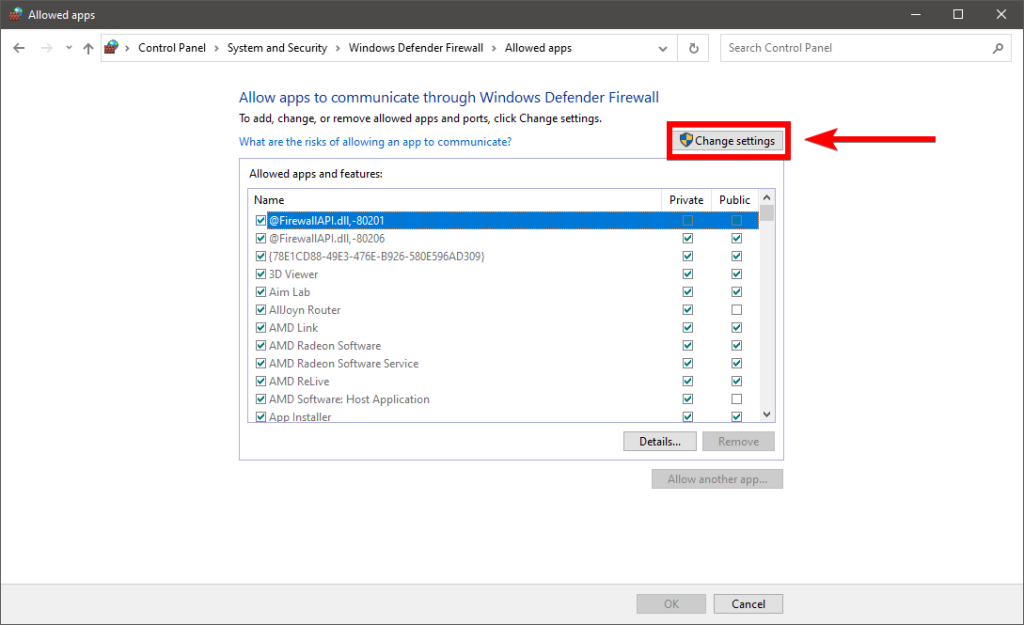Select the App Installer row name

(x=300, y=417)
